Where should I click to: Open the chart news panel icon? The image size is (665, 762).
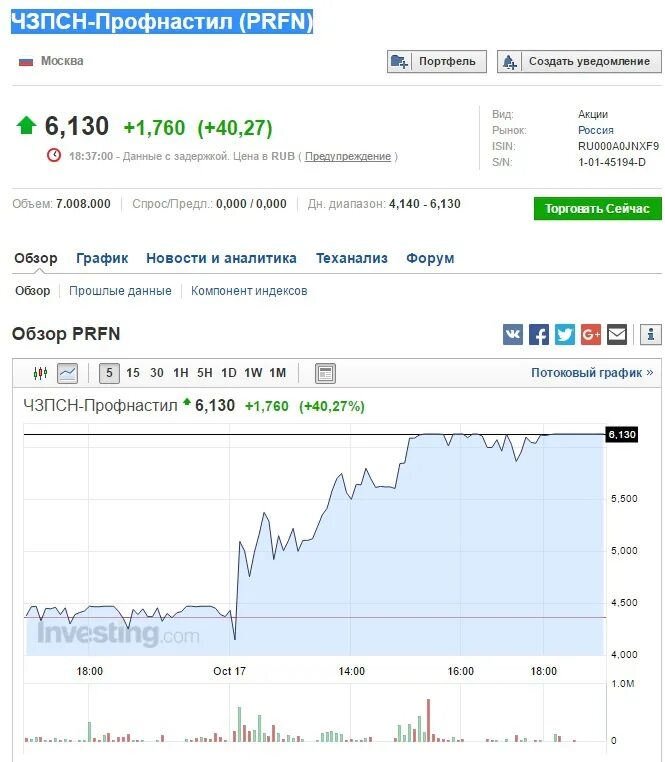click(325, 373)
